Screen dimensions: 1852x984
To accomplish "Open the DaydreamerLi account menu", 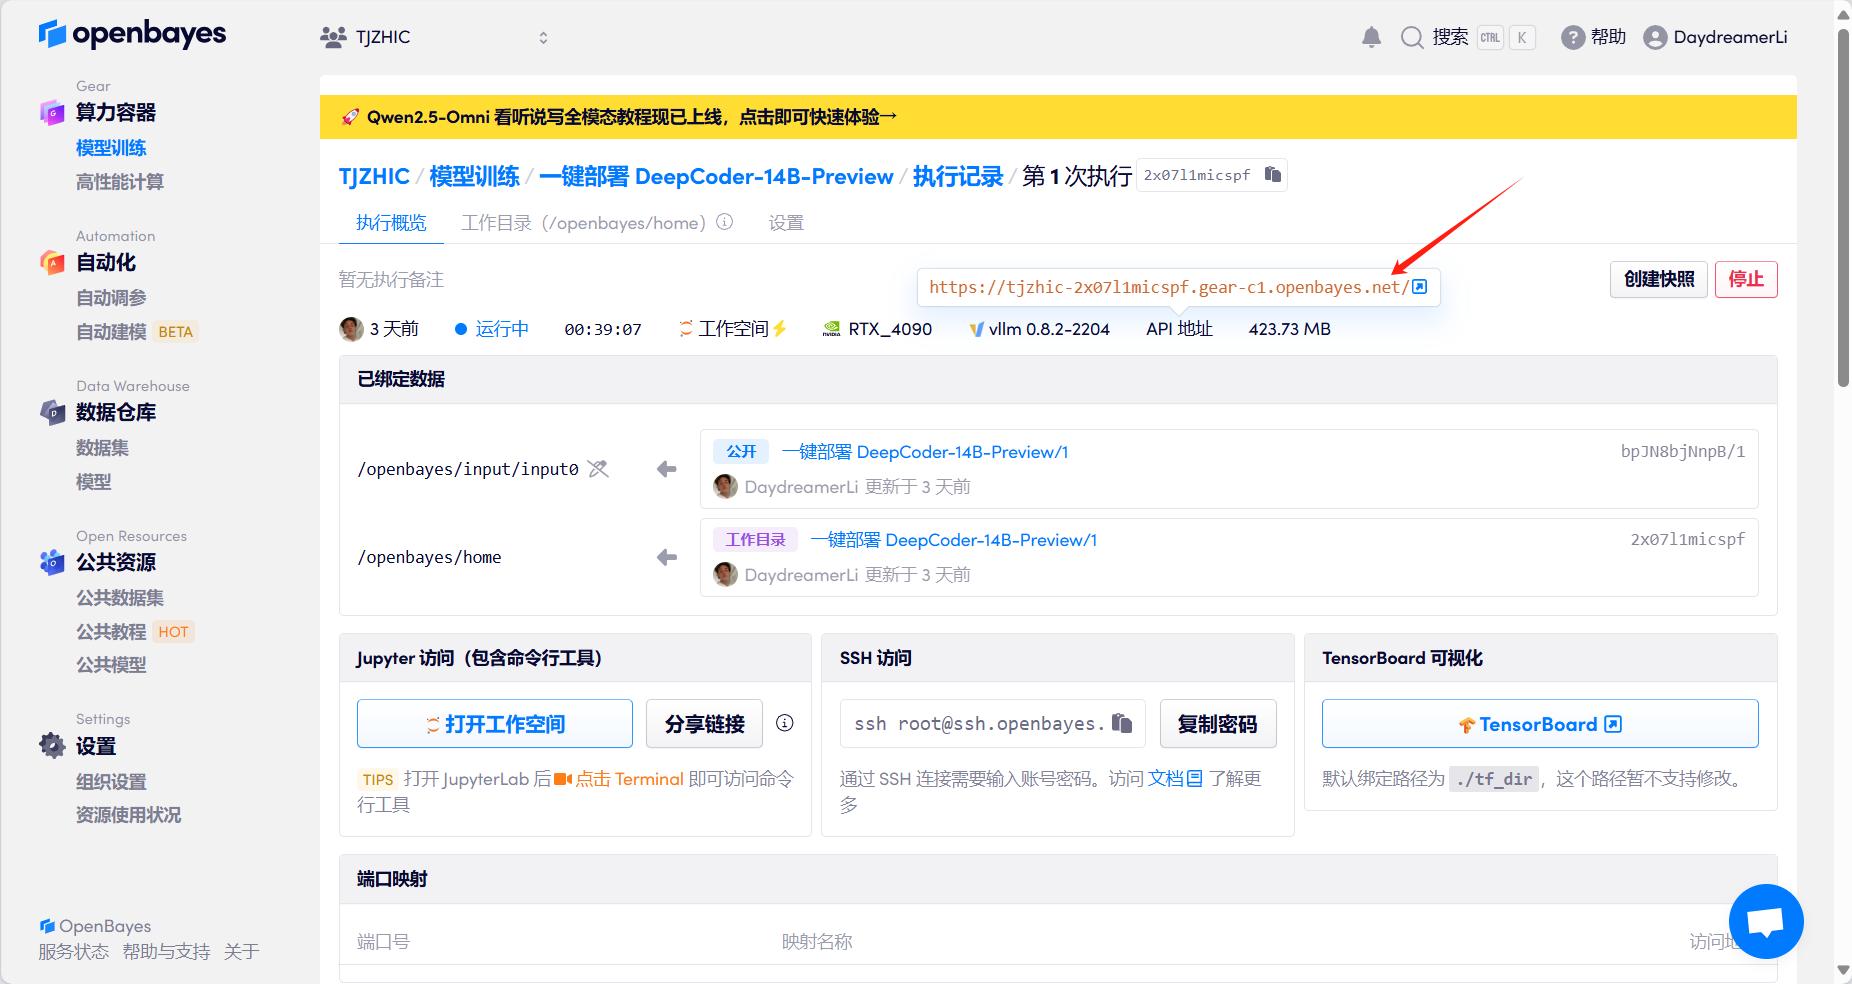I will pyautogui.click(x=1716, y=38).
